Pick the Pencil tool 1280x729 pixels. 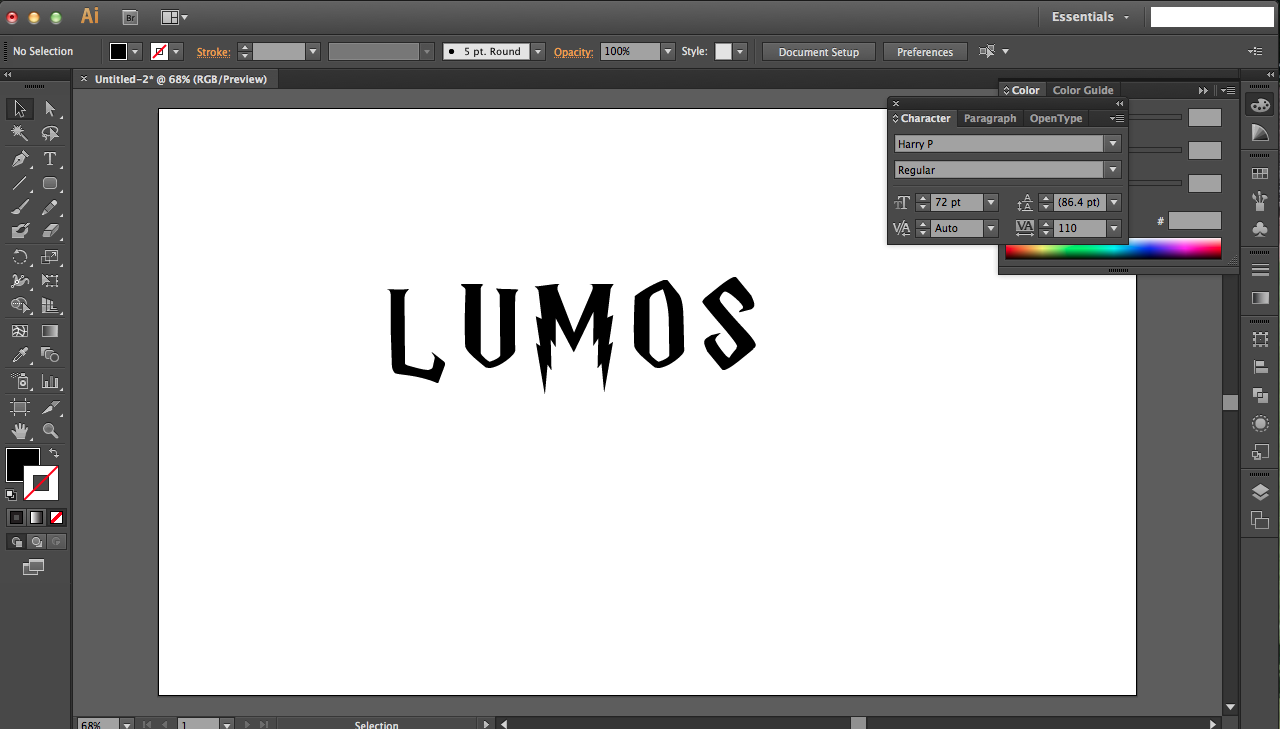pos(50,208)
